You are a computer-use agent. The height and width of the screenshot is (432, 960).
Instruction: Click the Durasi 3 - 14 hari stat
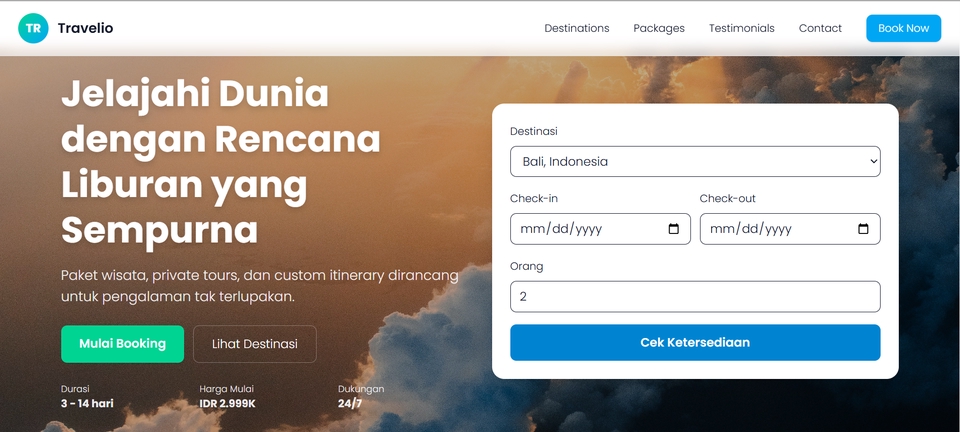(87, 396)
